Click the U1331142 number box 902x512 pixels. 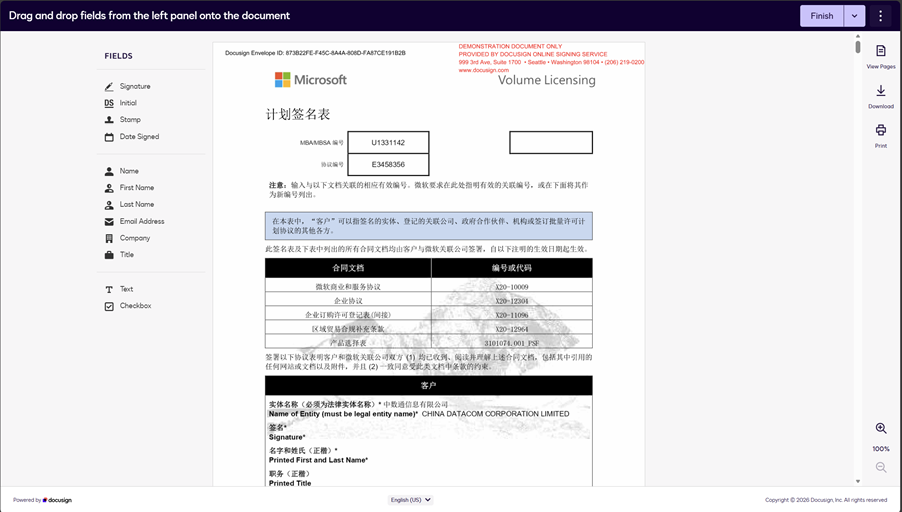[388, 143]
